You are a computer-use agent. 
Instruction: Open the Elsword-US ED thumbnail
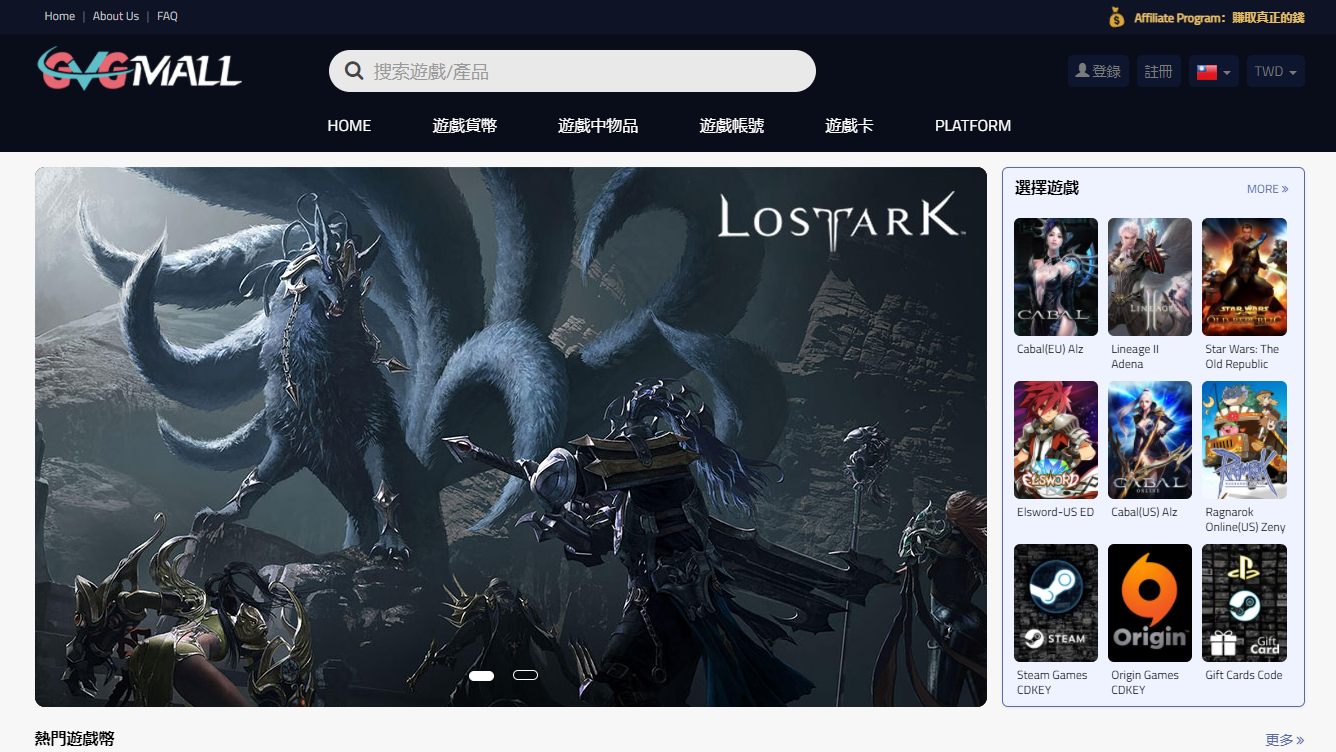click(1056, 440)
